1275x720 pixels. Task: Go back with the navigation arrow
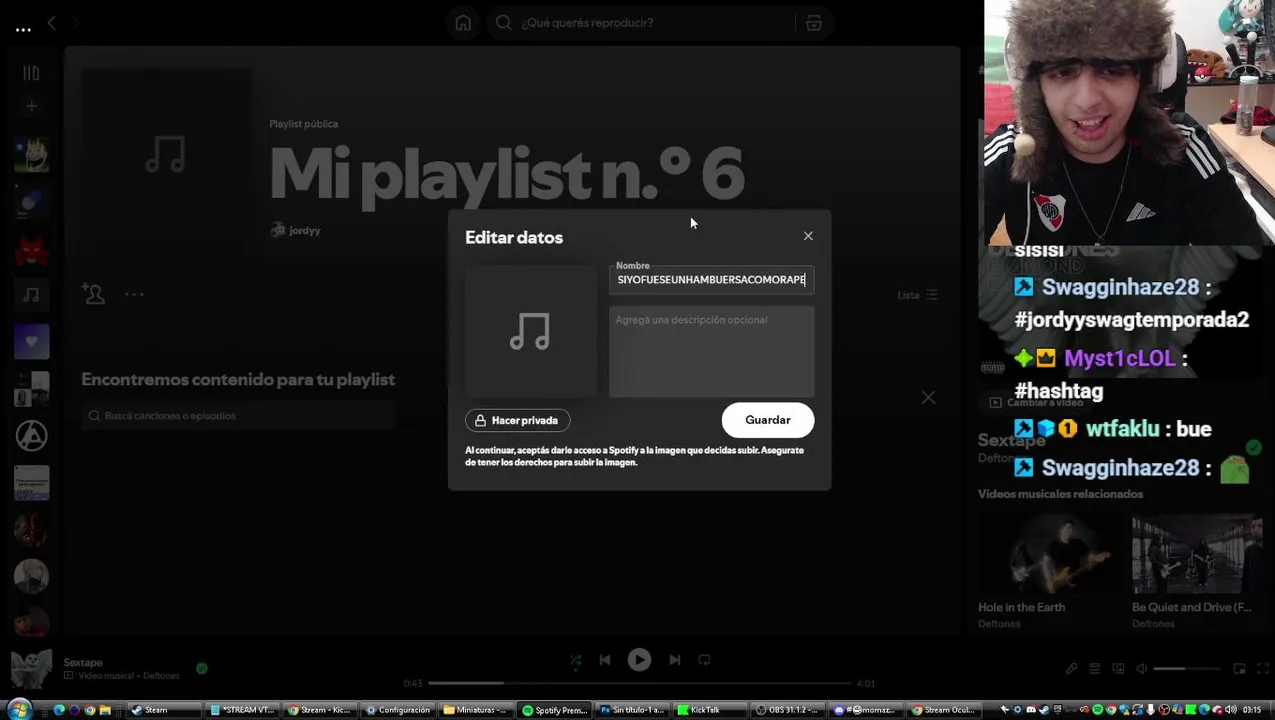click(x=51, y=23)
